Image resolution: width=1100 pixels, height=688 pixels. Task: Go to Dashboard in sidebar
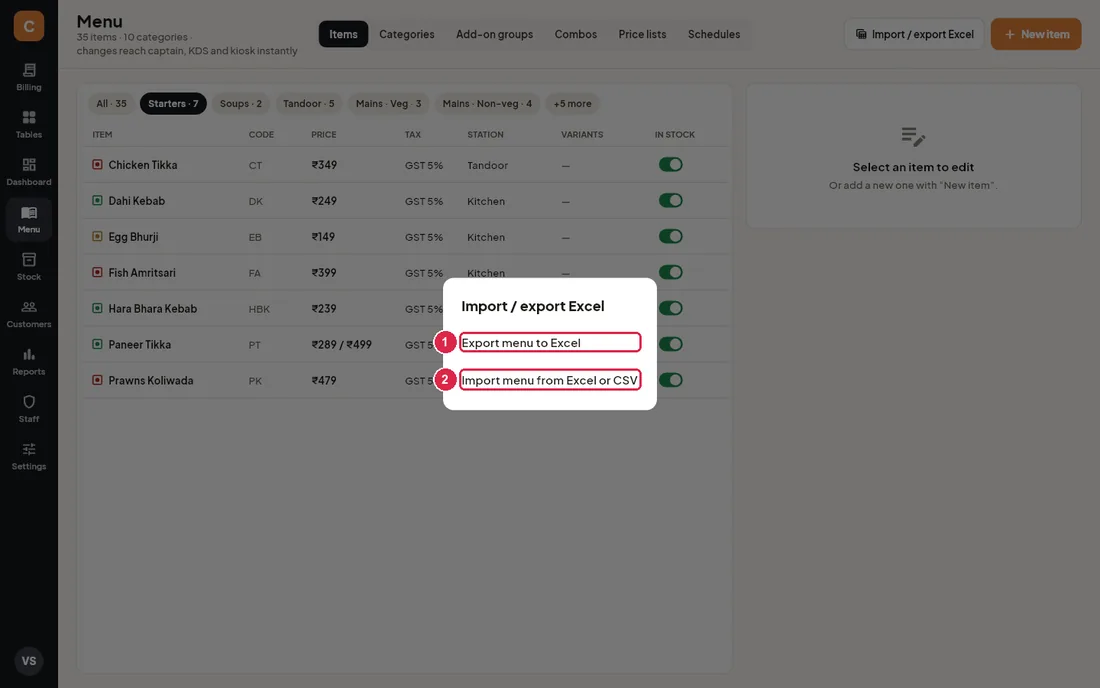click(x=29, y=172)
